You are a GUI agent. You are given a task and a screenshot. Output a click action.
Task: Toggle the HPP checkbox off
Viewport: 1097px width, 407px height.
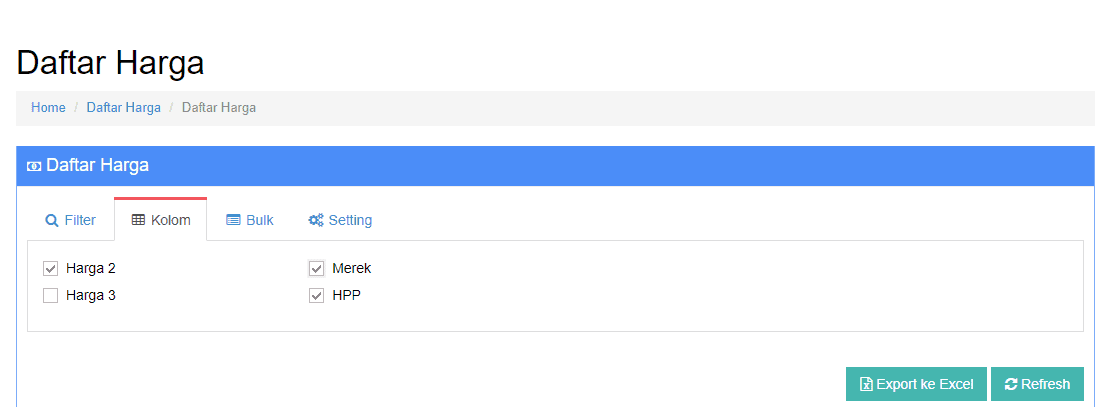[x=316, y=296]
